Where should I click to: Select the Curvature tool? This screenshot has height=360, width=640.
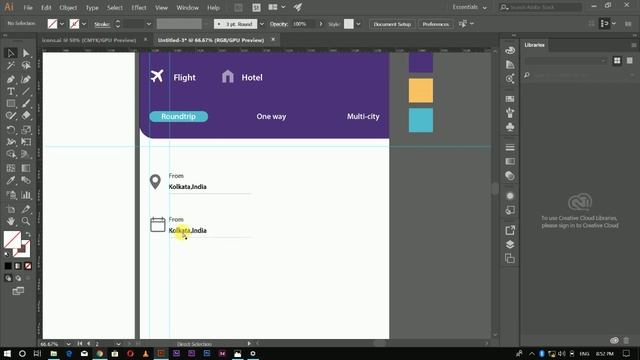click(x=26, y=79)
